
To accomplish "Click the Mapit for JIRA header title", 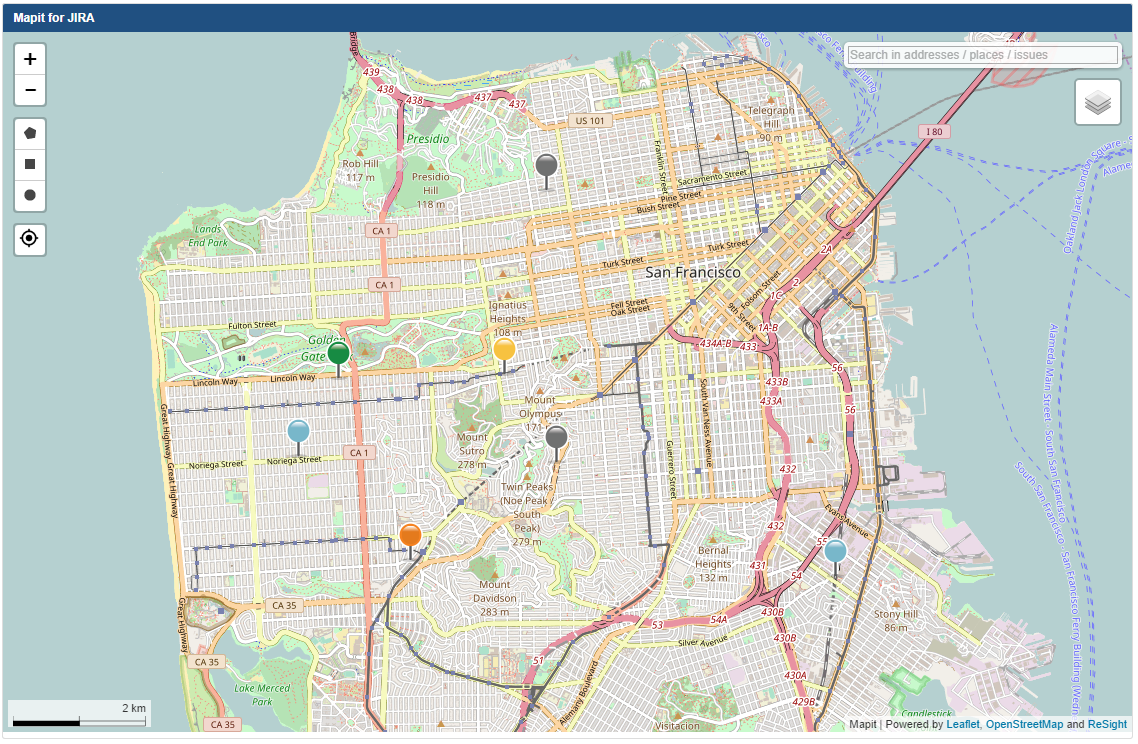I will click(54, 18).
